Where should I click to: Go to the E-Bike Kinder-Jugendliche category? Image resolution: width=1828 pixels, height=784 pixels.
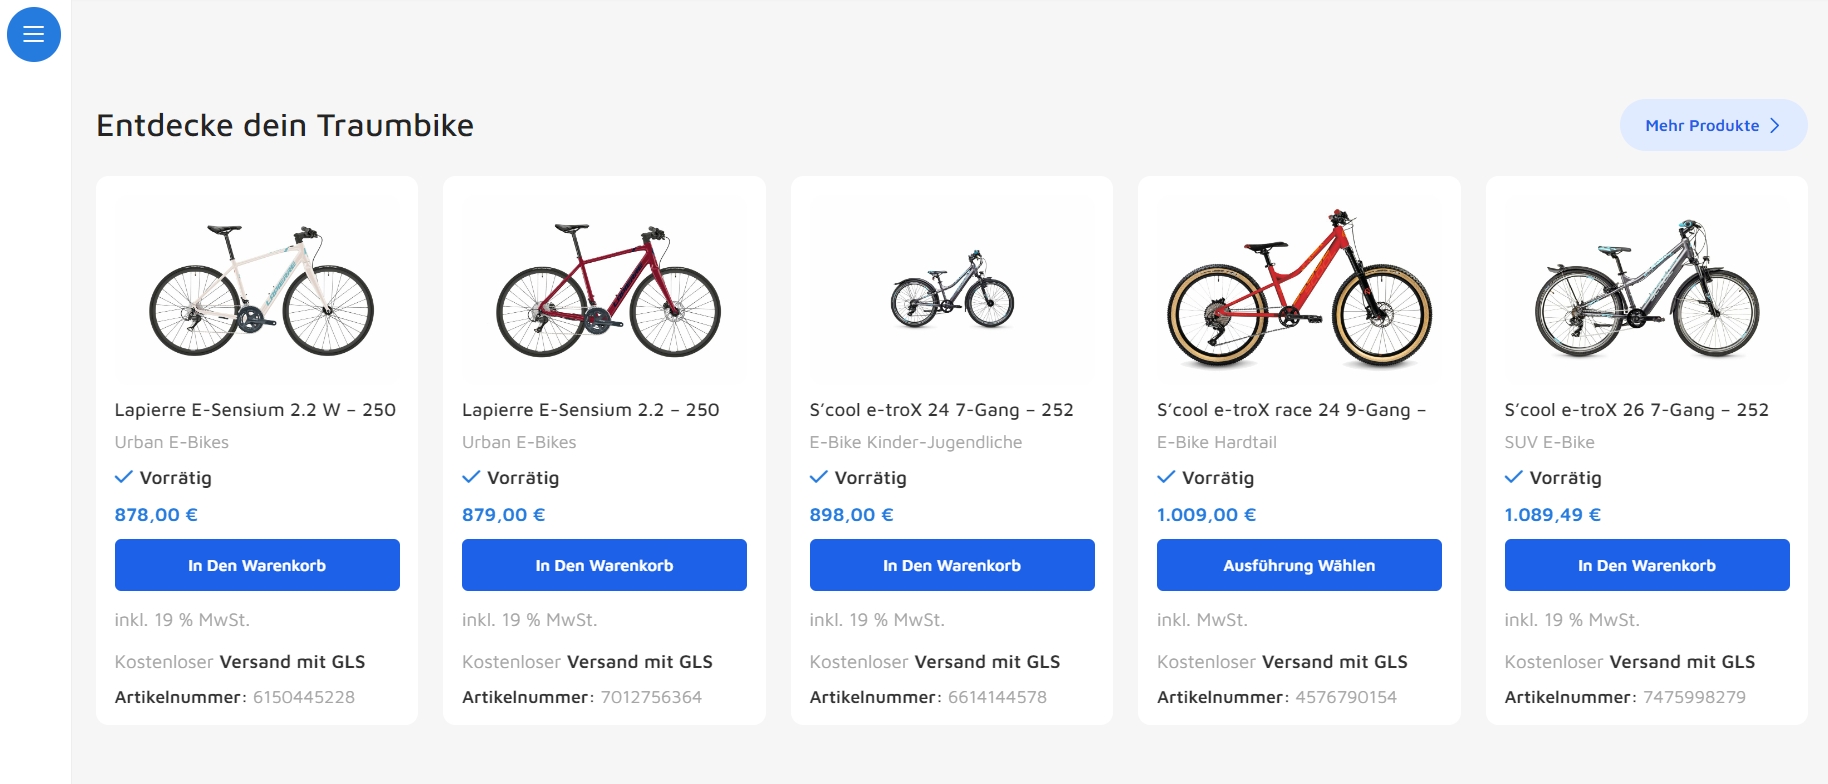(916, 442)
